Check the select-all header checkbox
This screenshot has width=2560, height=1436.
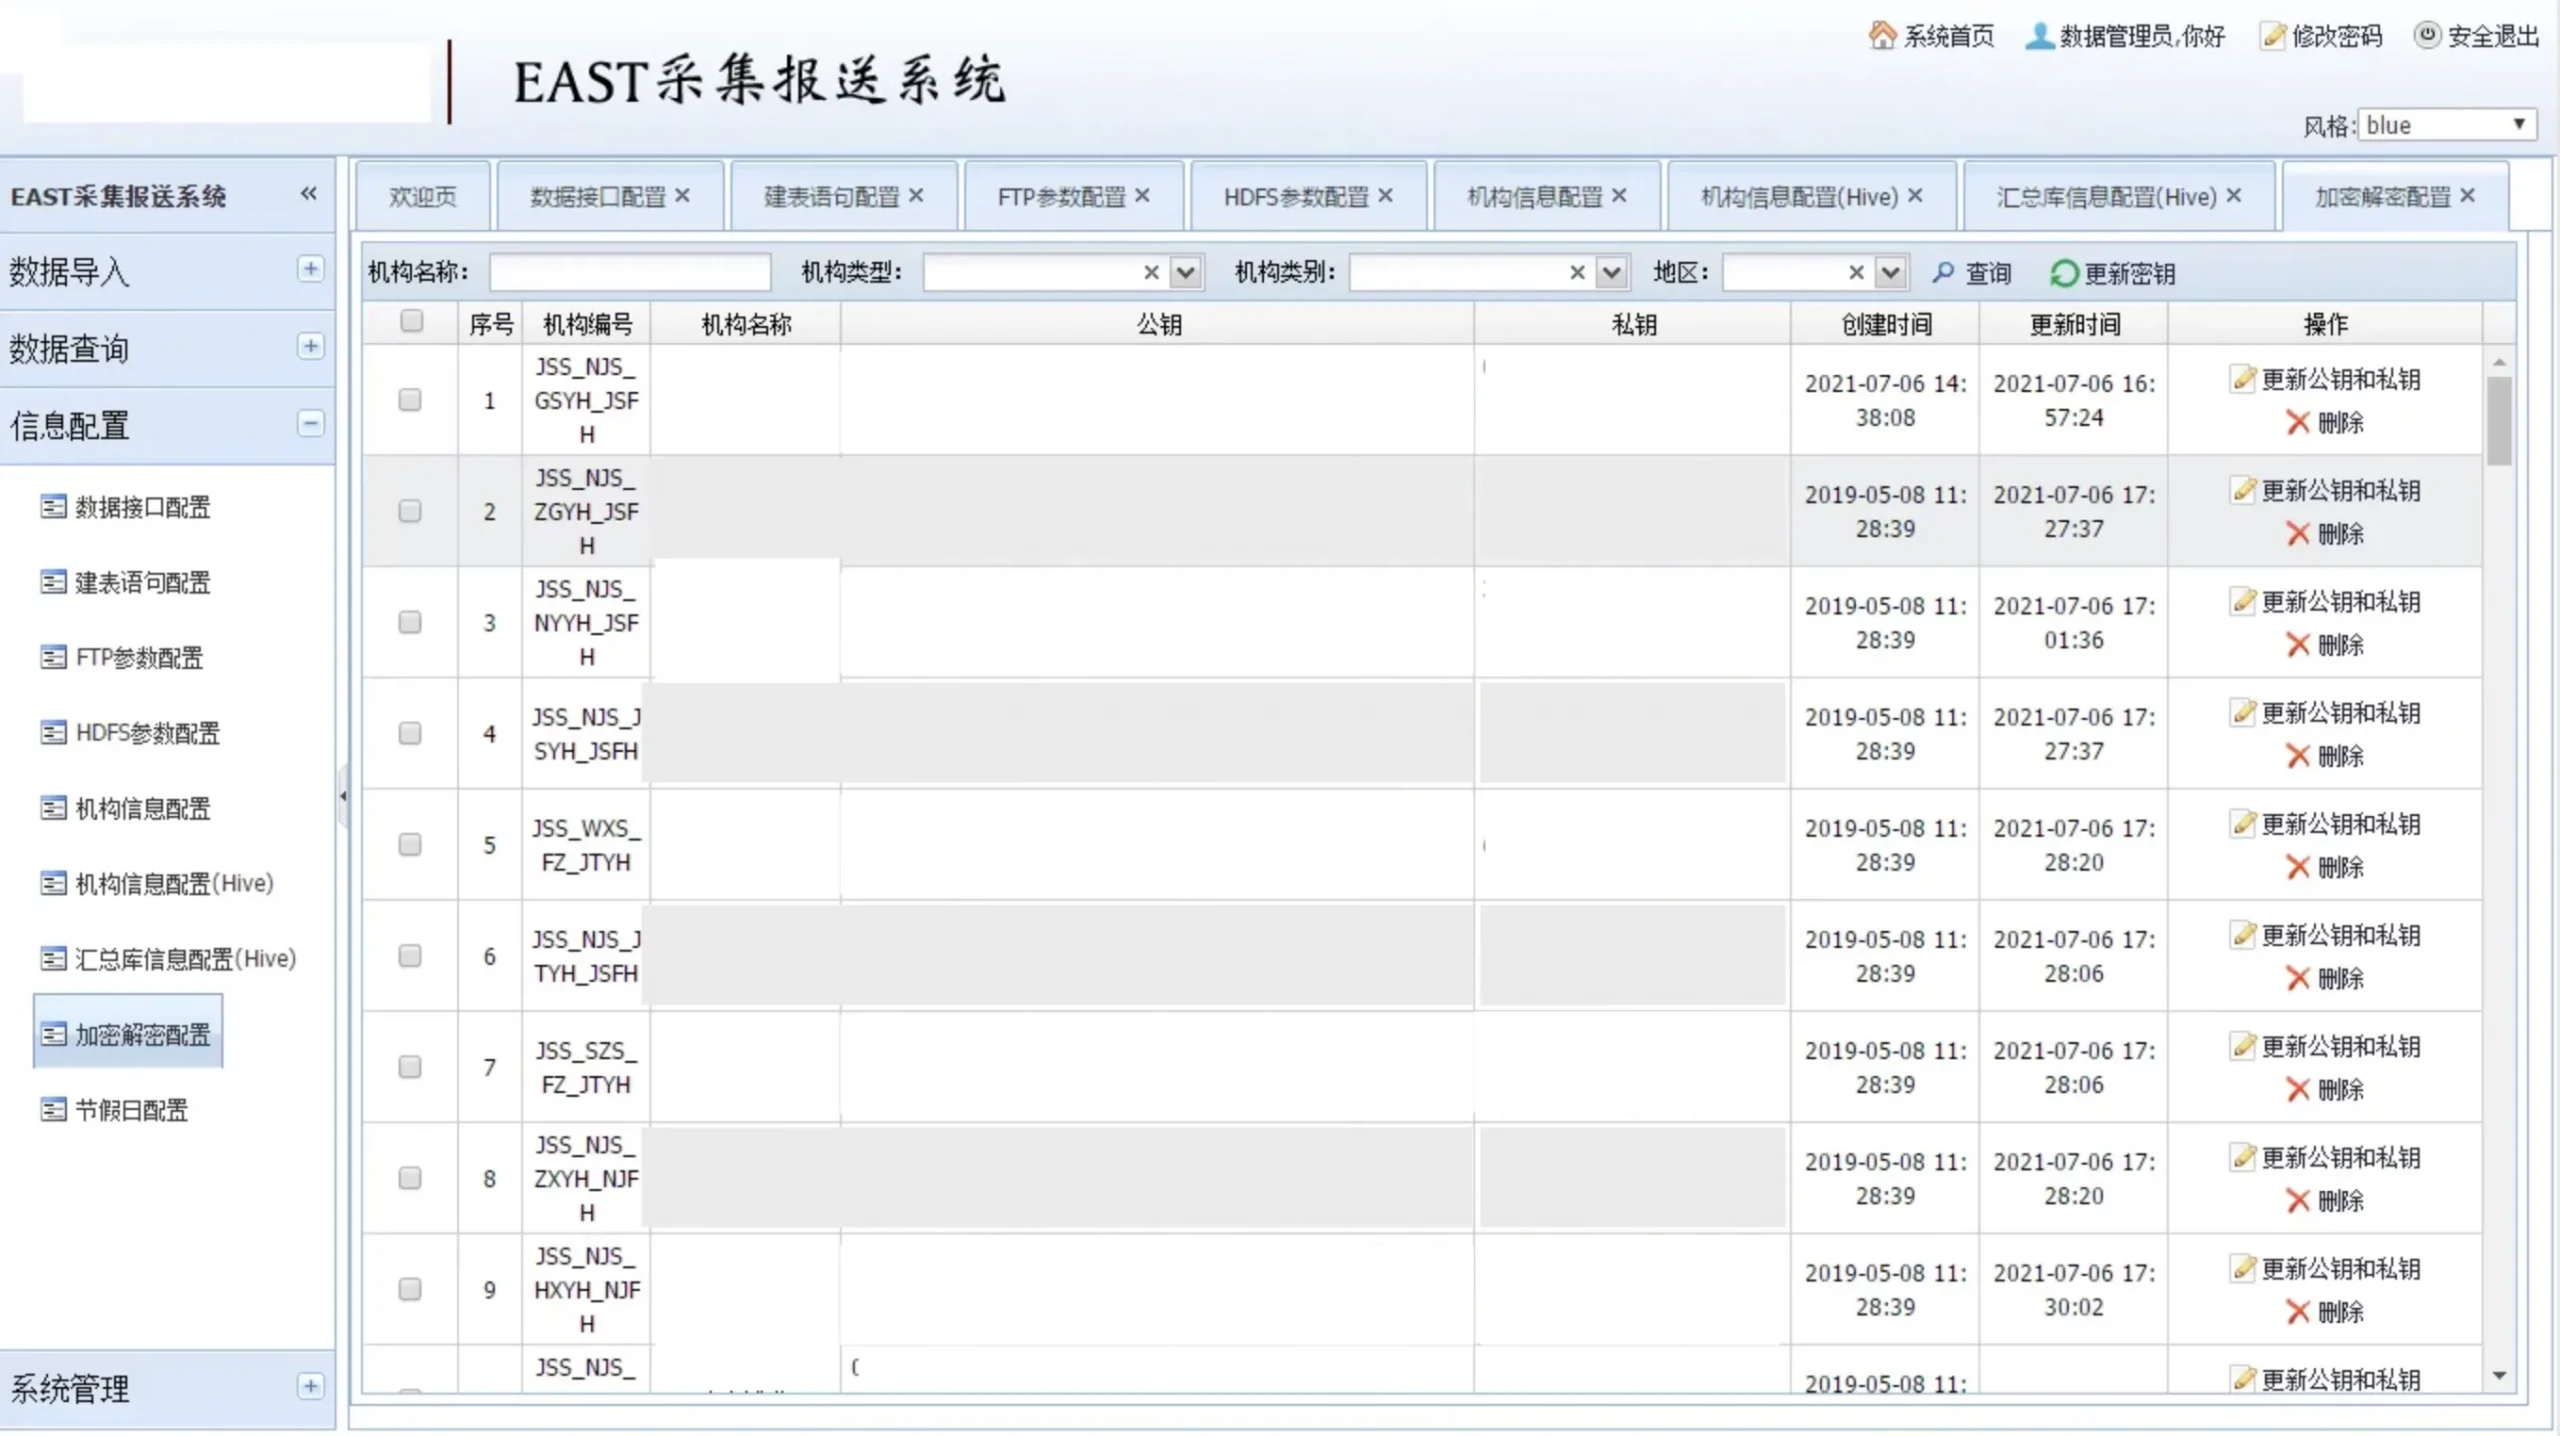click(411, 321)
